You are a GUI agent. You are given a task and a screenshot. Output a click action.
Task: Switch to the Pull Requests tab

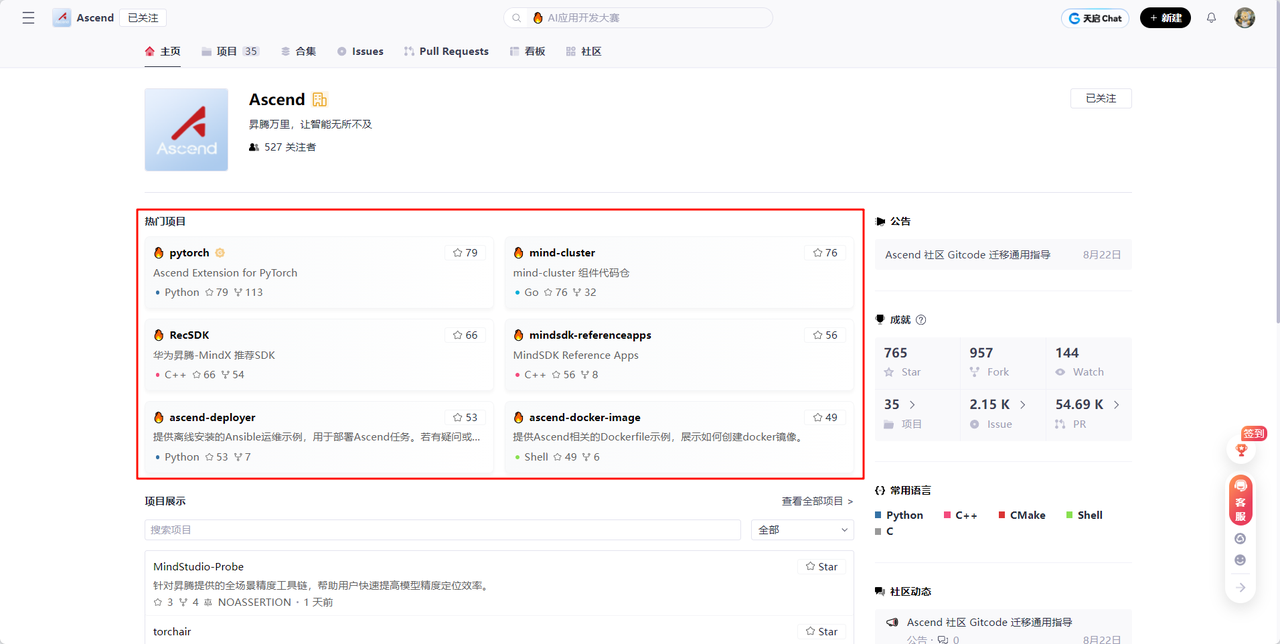point(446,51)
